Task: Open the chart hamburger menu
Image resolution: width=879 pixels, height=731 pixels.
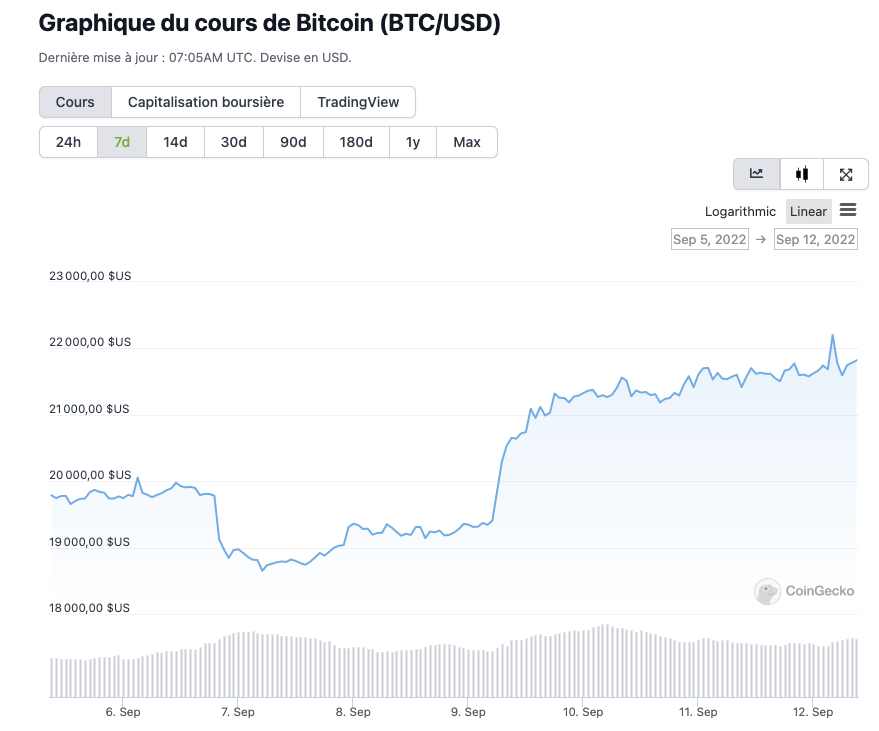Action: [x=848, y=210]
